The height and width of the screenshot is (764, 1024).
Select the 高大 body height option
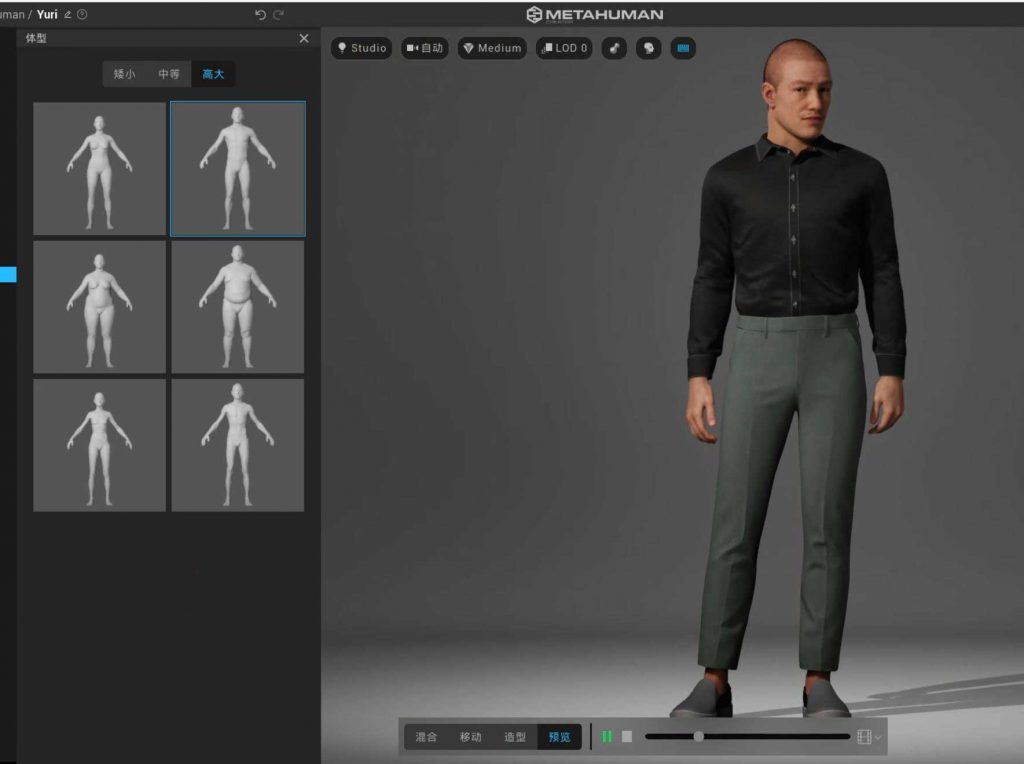click(x=213, y=74)
